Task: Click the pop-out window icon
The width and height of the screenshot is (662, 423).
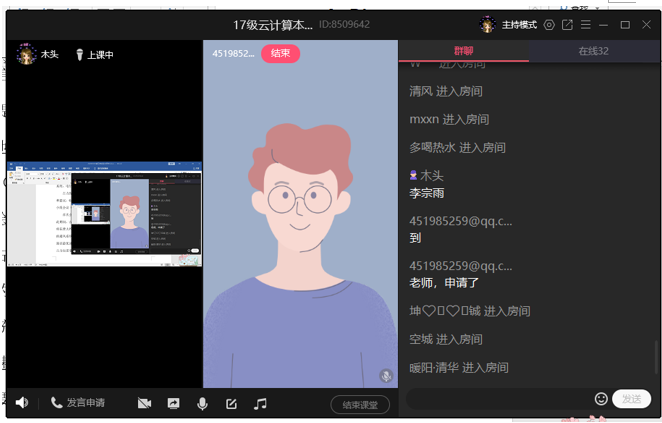Action: click(568, 25)
